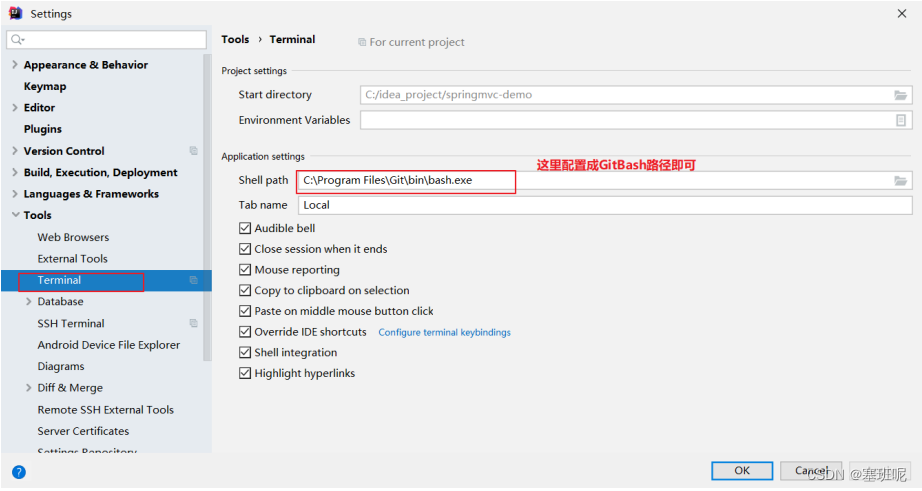Click project-level icon beside Terminal row
This screenshot has height=491, width=922.
click(x=193, y=280)
